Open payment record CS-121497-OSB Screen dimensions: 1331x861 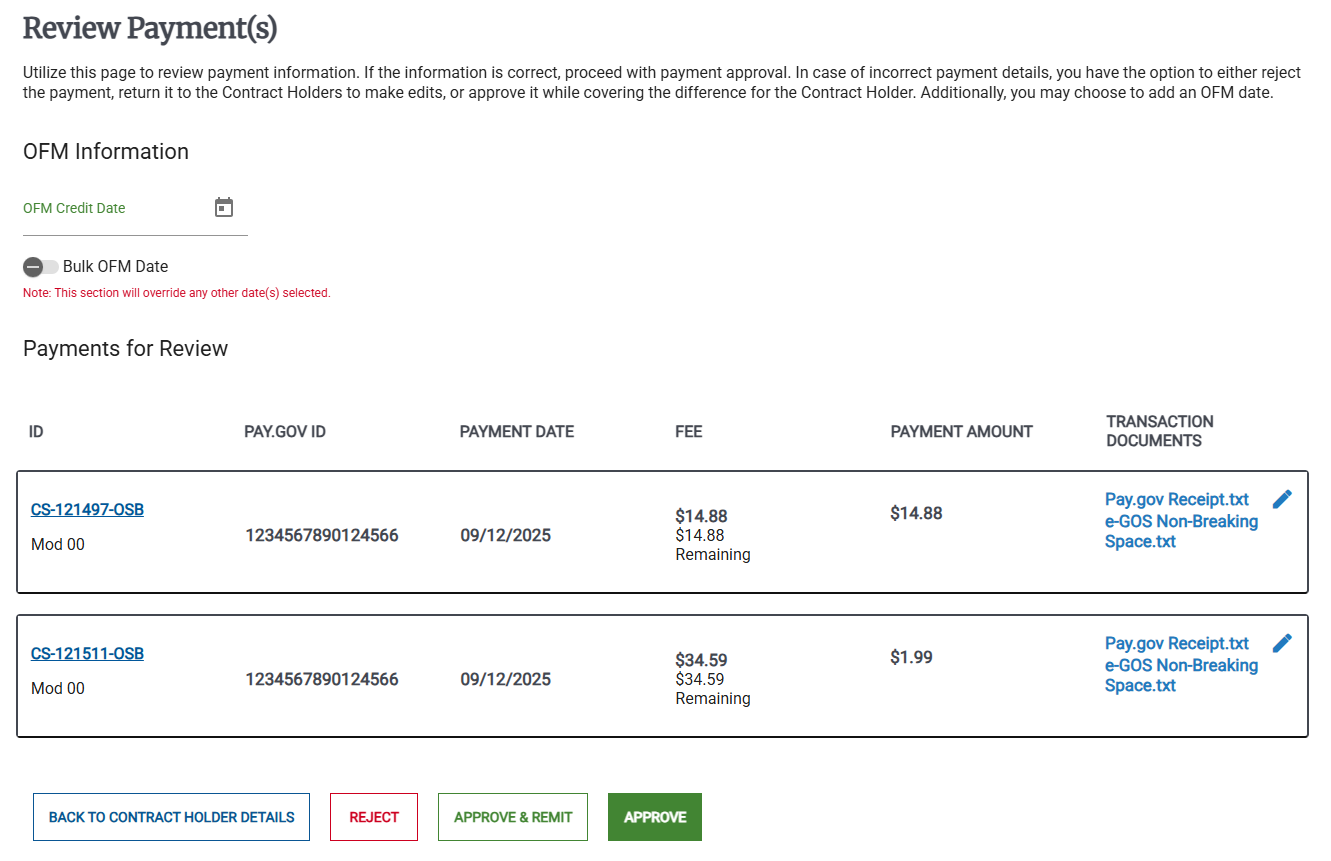[x=87, y=509]
